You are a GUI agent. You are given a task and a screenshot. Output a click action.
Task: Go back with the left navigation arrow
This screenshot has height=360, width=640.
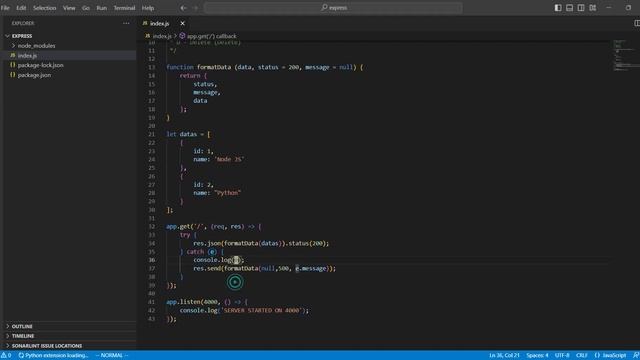(x=184, y=8)
